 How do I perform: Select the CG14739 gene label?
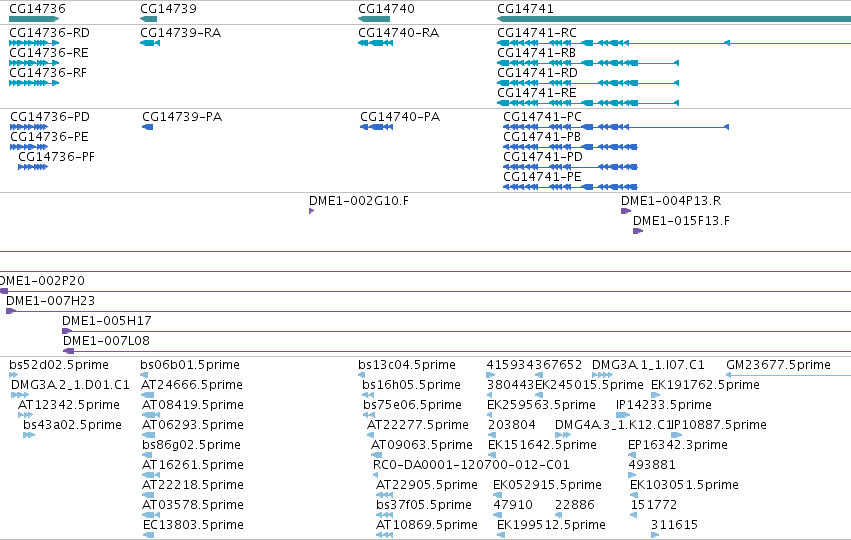point(168,9)
